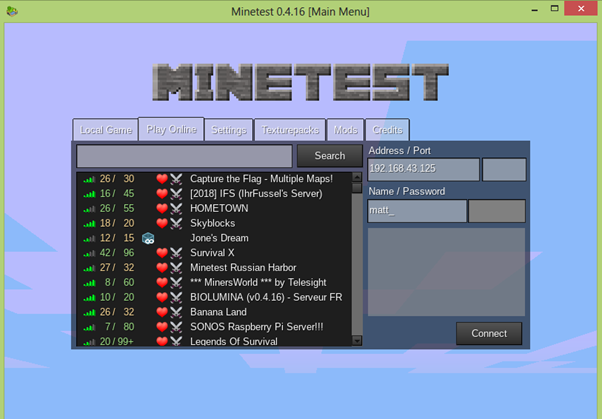Maximize the Minetest window
The width and height of the screenshot is (602, 419).
coord(554,8)
